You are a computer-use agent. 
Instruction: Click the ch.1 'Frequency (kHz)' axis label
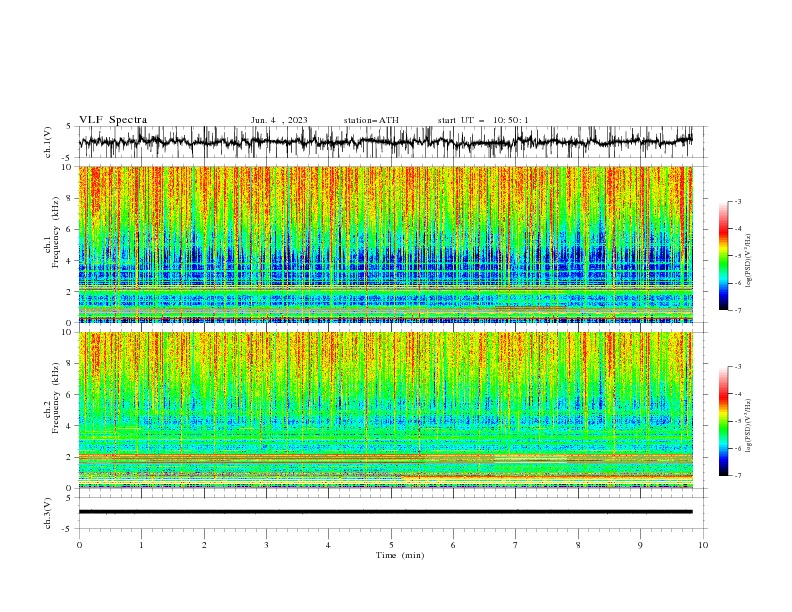tap(55, 232)
